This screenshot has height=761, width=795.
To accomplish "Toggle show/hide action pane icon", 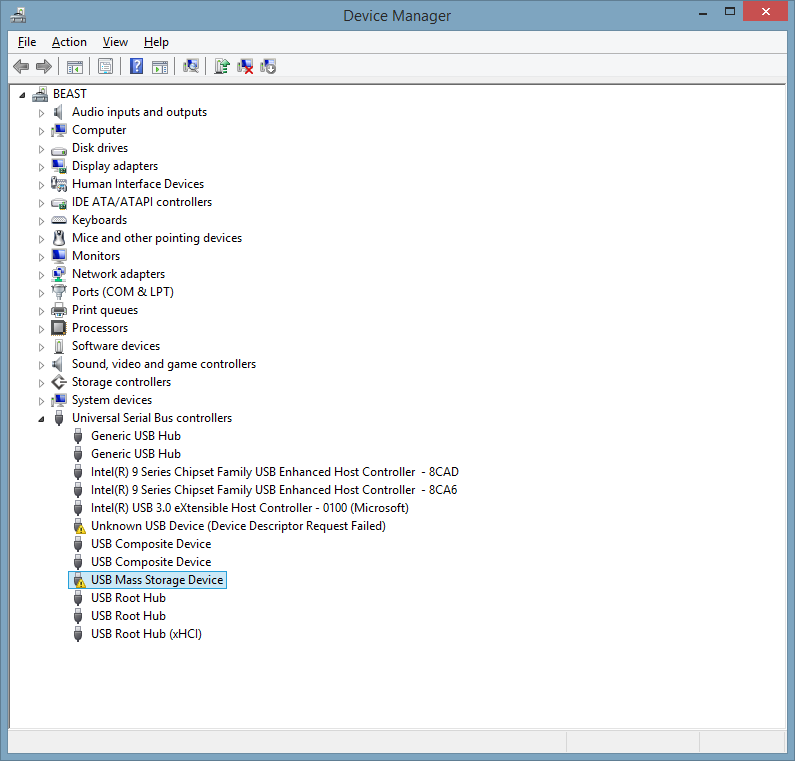I will 160,66.
